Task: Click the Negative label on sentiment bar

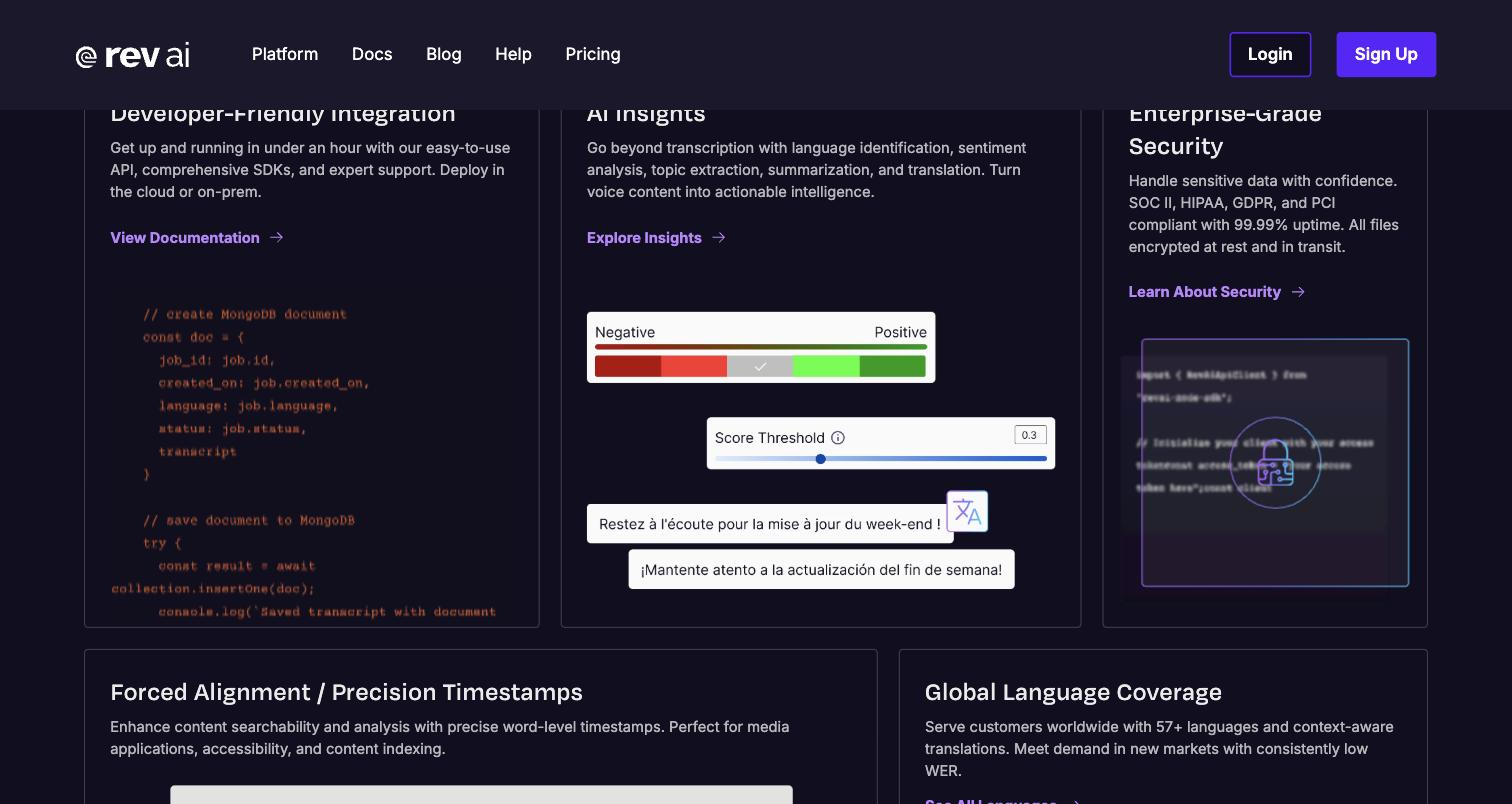Action: (x=625, y=332)
